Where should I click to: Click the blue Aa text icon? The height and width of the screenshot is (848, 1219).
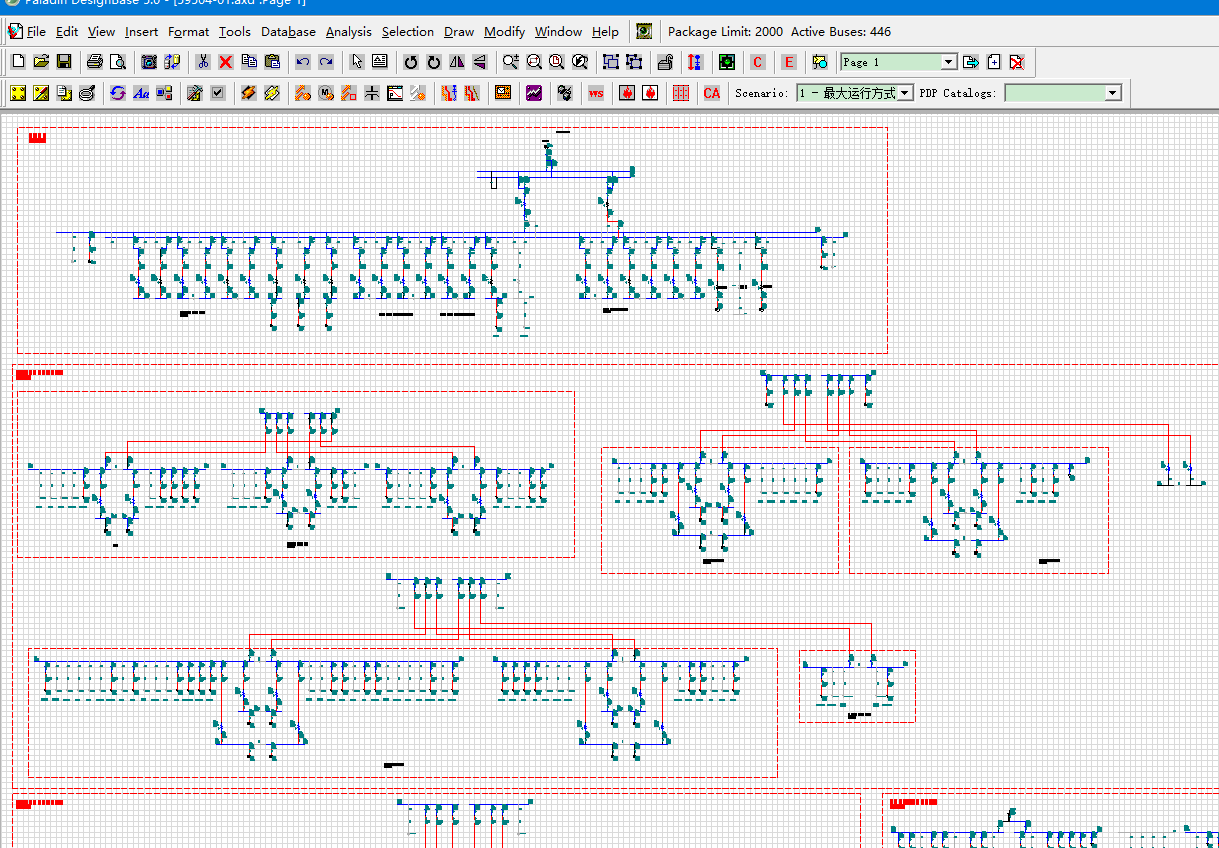click(x=141, y=93)
